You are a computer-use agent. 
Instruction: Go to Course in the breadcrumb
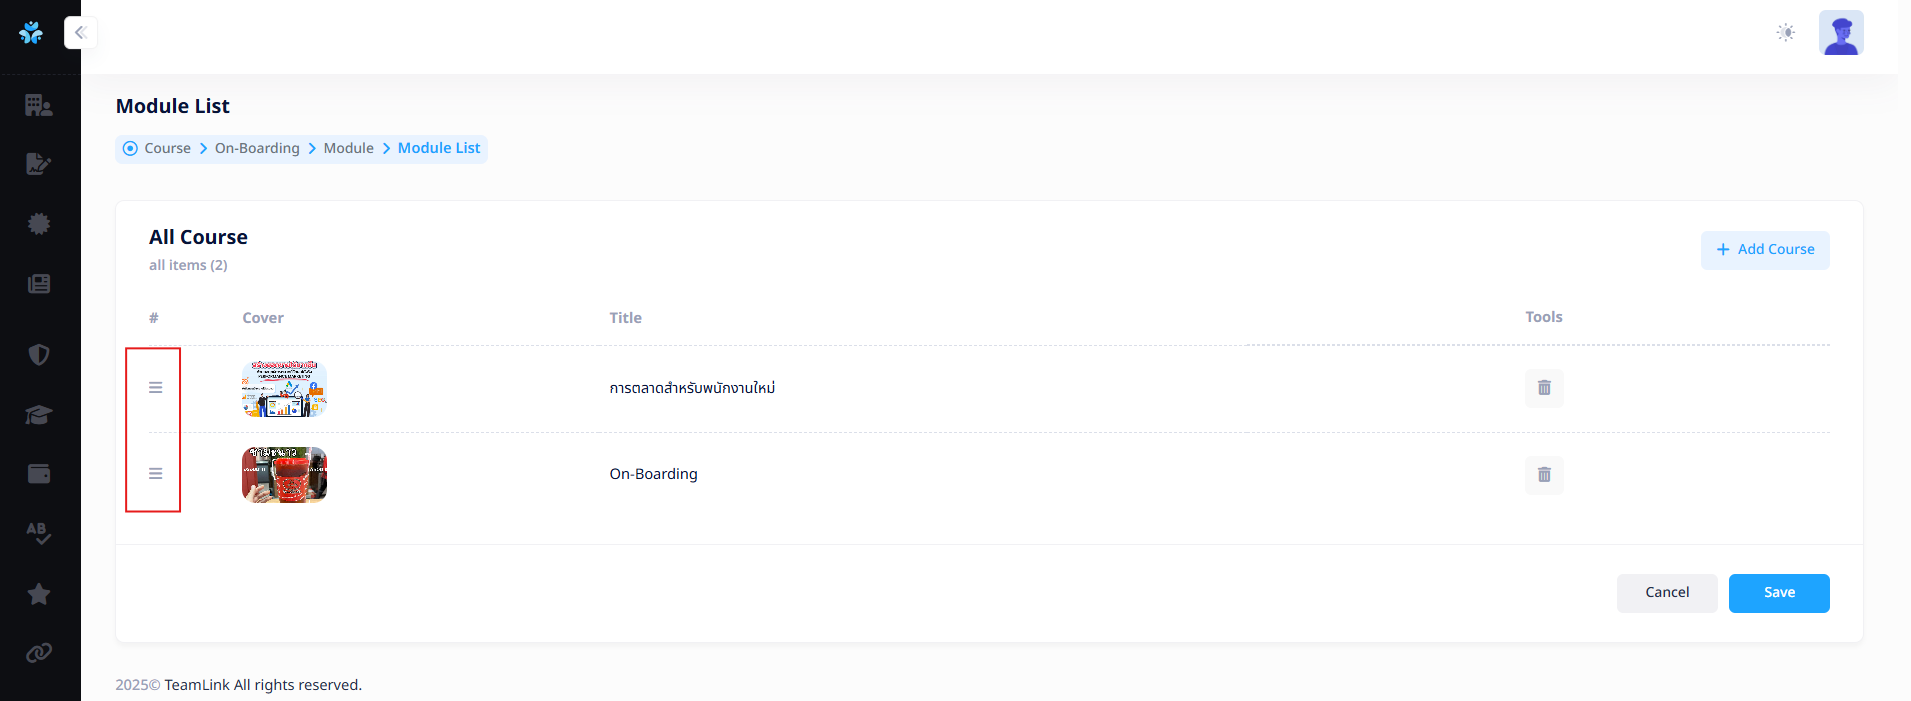[x=167, y=148]
